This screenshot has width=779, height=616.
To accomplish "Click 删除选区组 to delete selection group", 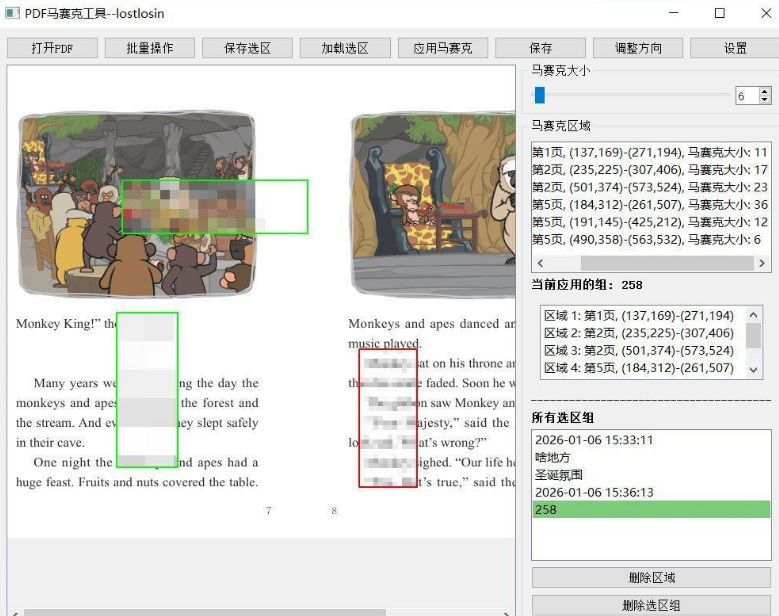I will click(651, 605).
